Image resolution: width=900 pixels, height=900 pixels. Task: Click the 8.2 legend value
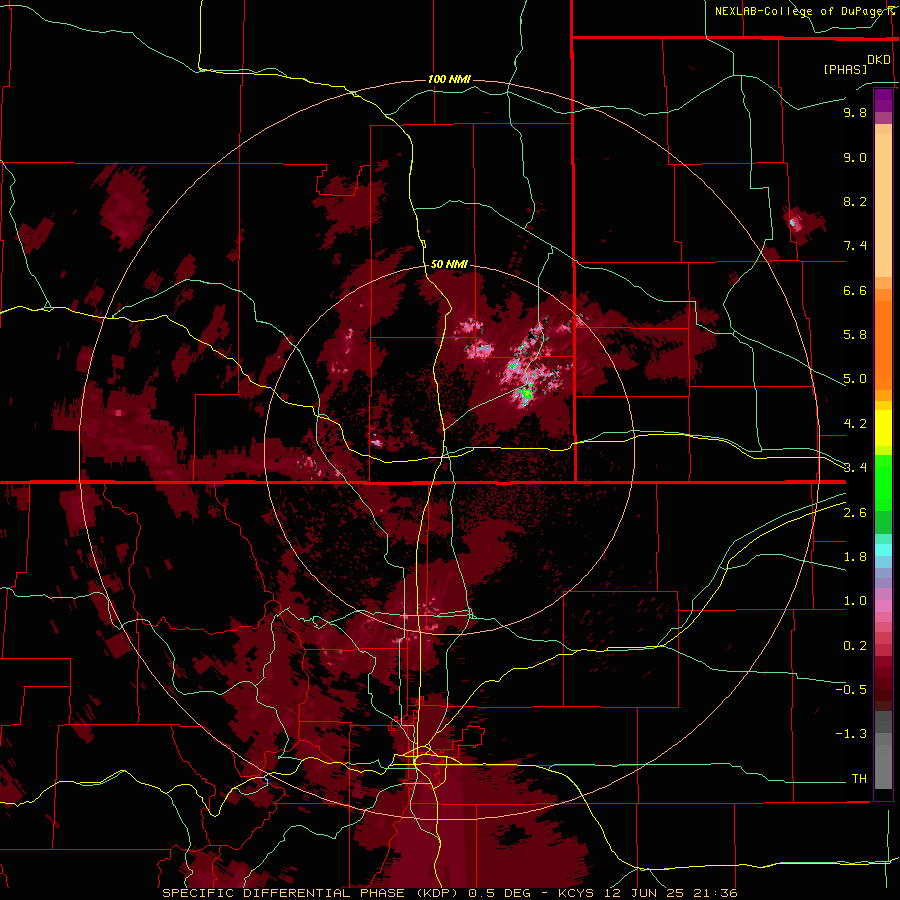[855, 201]
